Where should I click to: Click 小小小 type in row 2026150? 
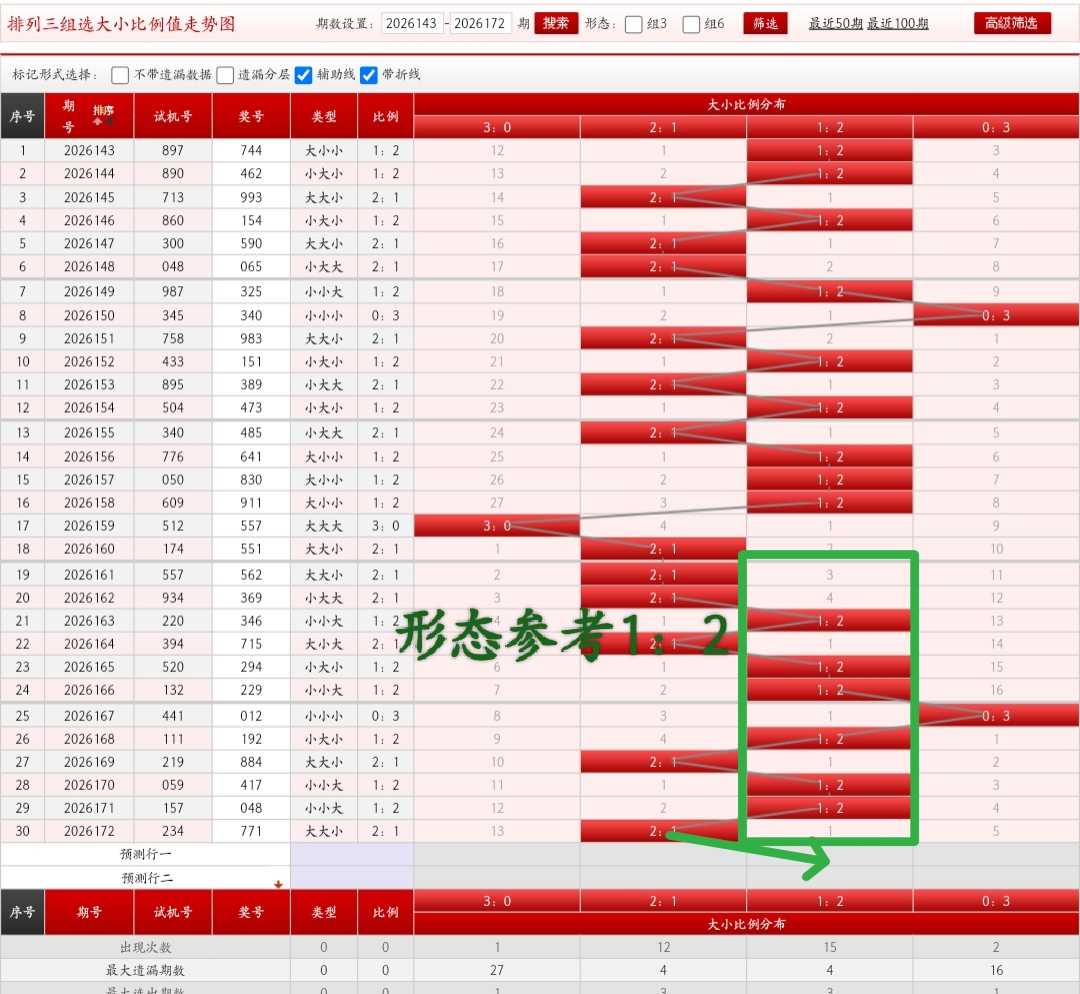coord(324,315)
